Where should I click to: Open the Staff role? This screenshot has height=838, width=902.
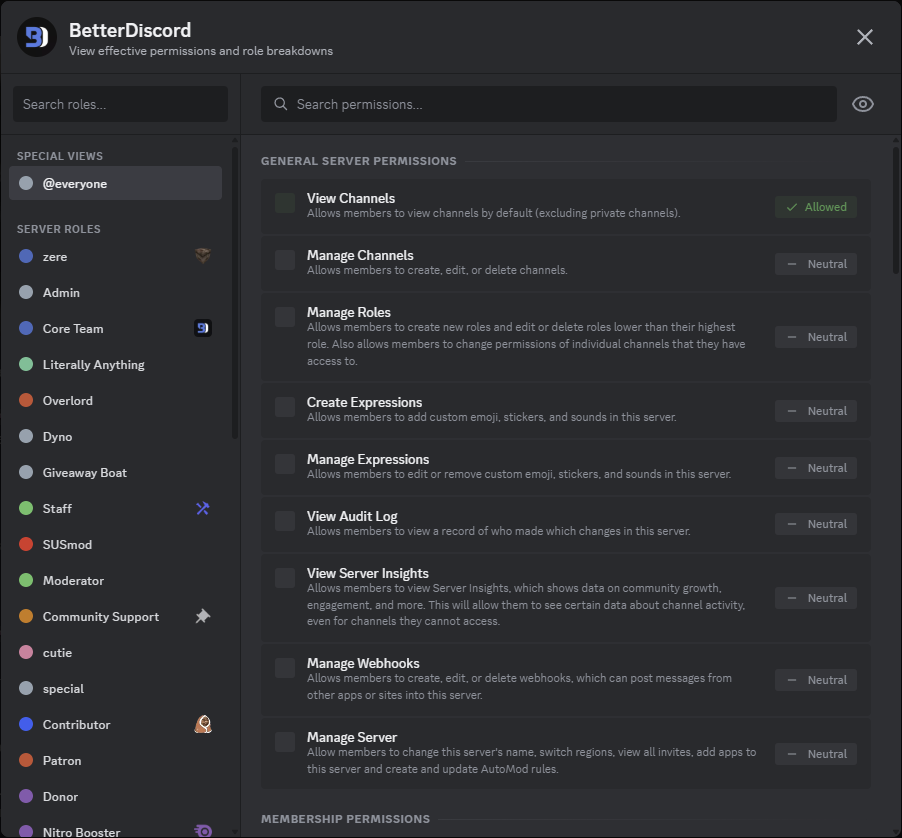116,508
